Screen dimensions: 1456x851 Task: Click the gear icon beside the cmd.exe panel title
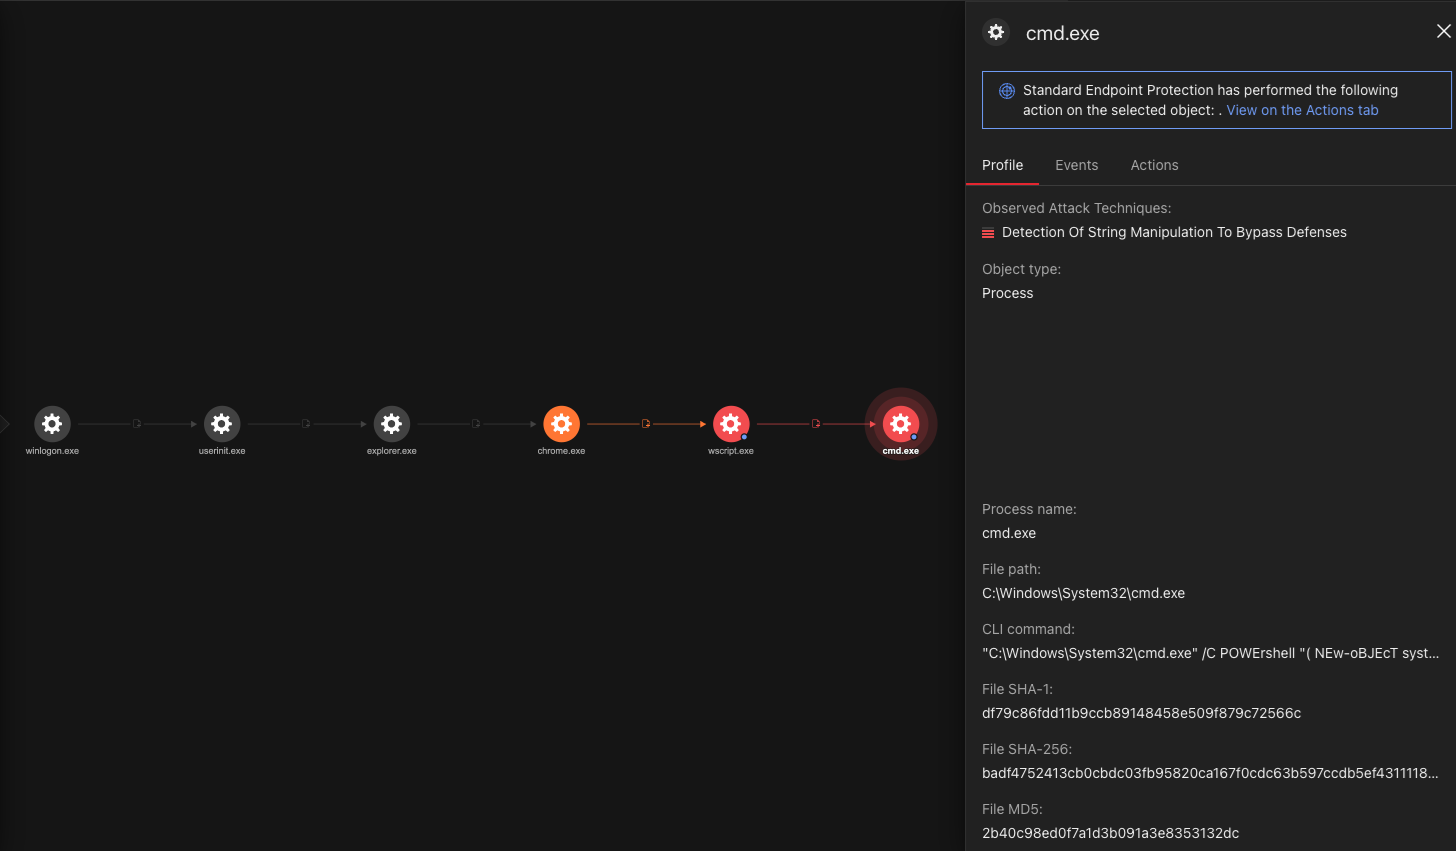pos(996,32)
